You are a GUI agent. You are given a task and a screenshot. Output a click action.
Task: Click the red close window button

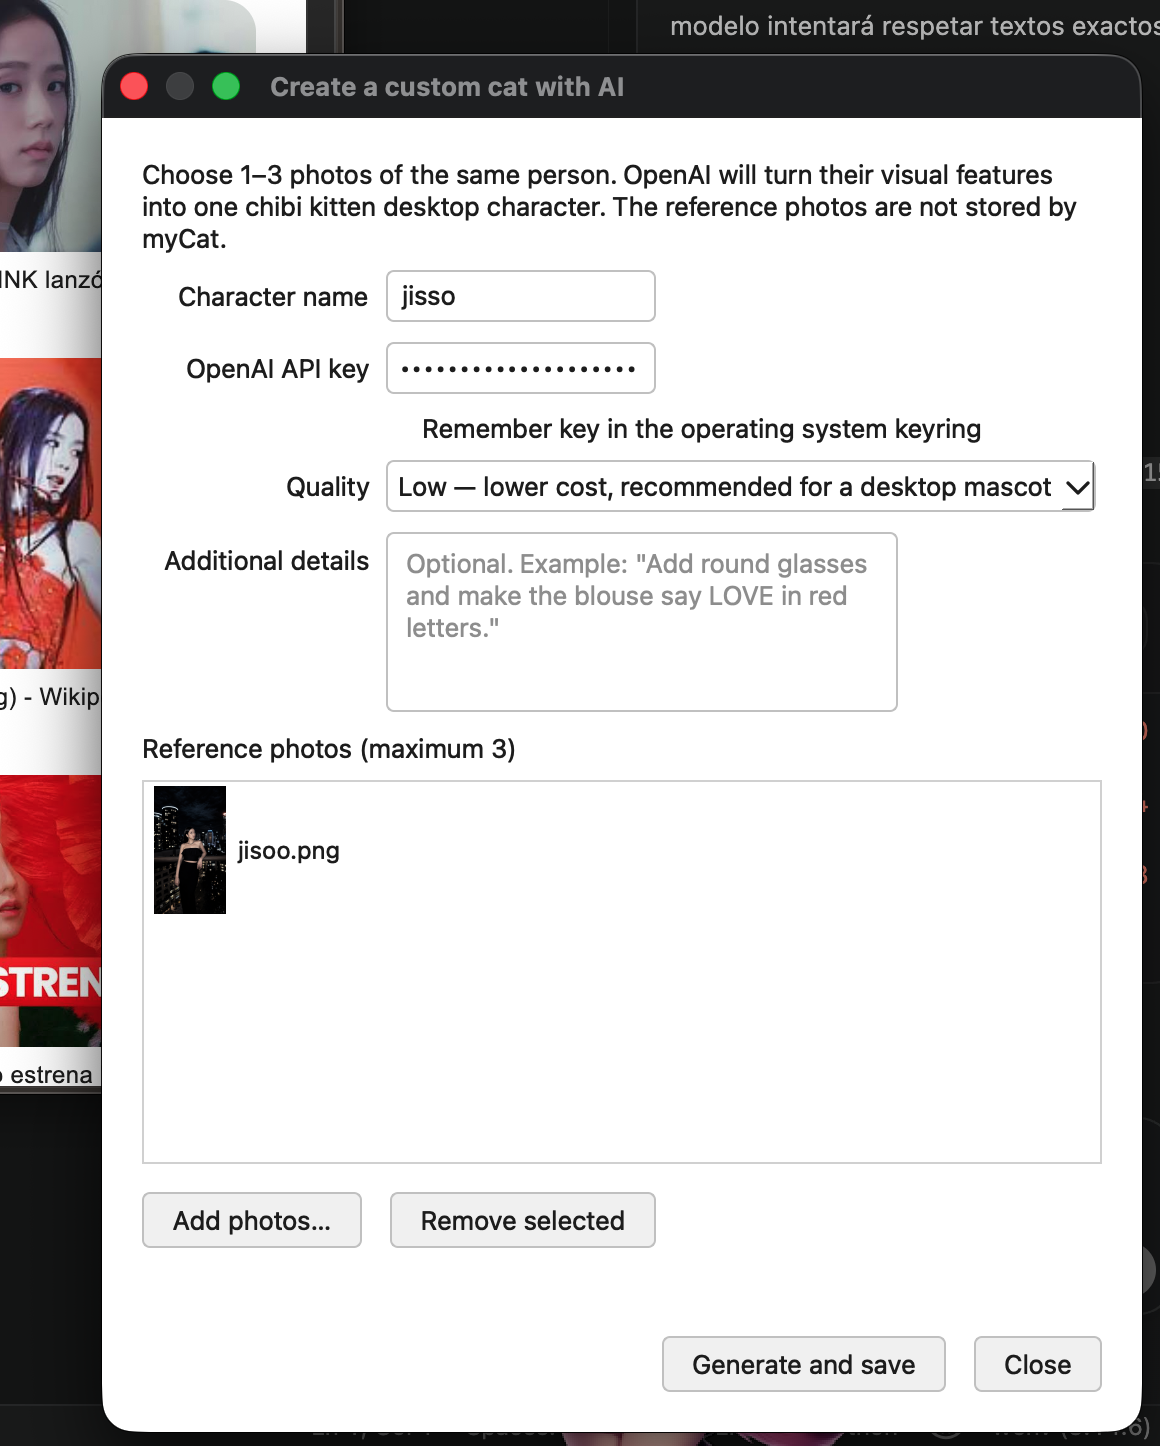[x=134, y=87]
